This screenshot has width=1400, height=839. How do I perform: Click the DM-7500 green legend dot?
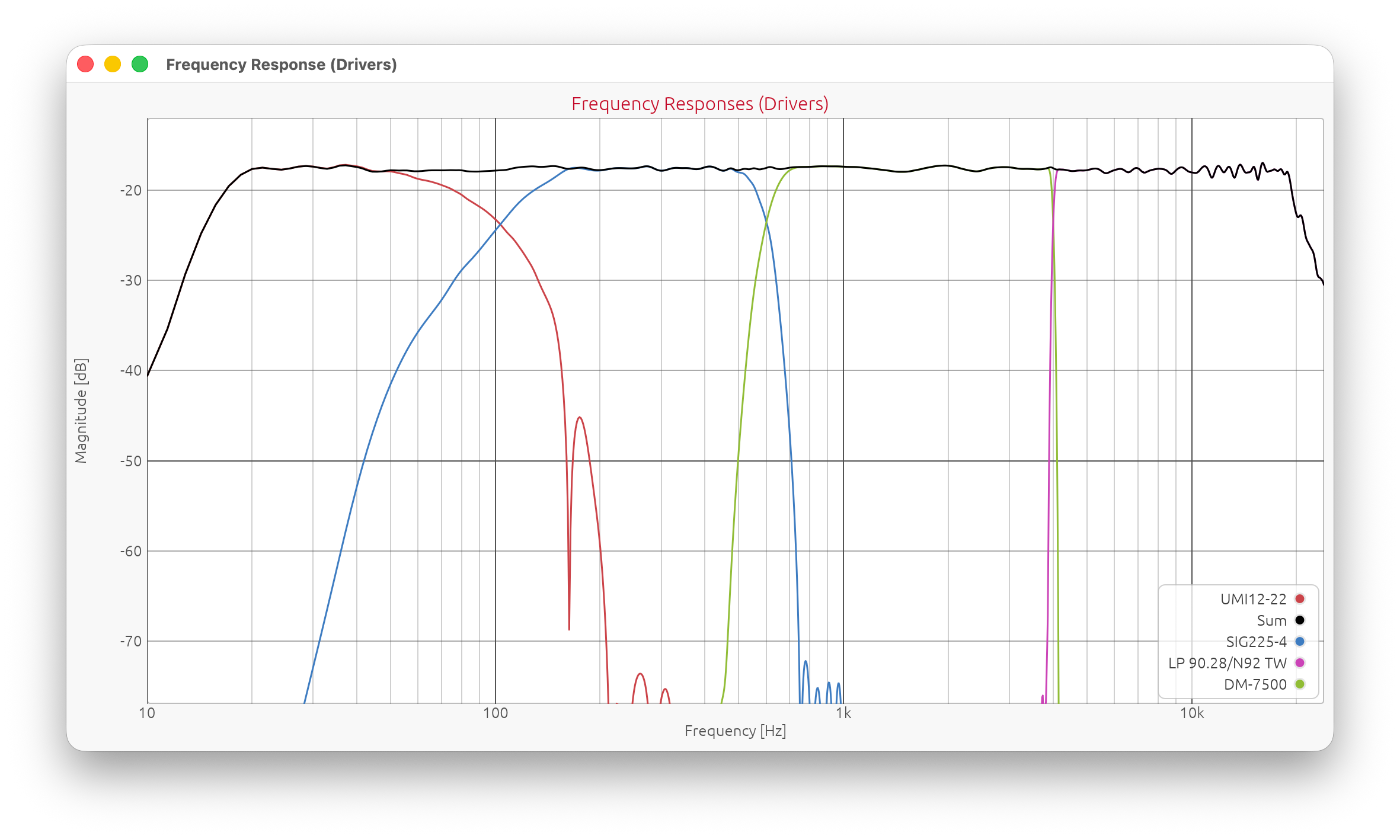[1300, 685]
